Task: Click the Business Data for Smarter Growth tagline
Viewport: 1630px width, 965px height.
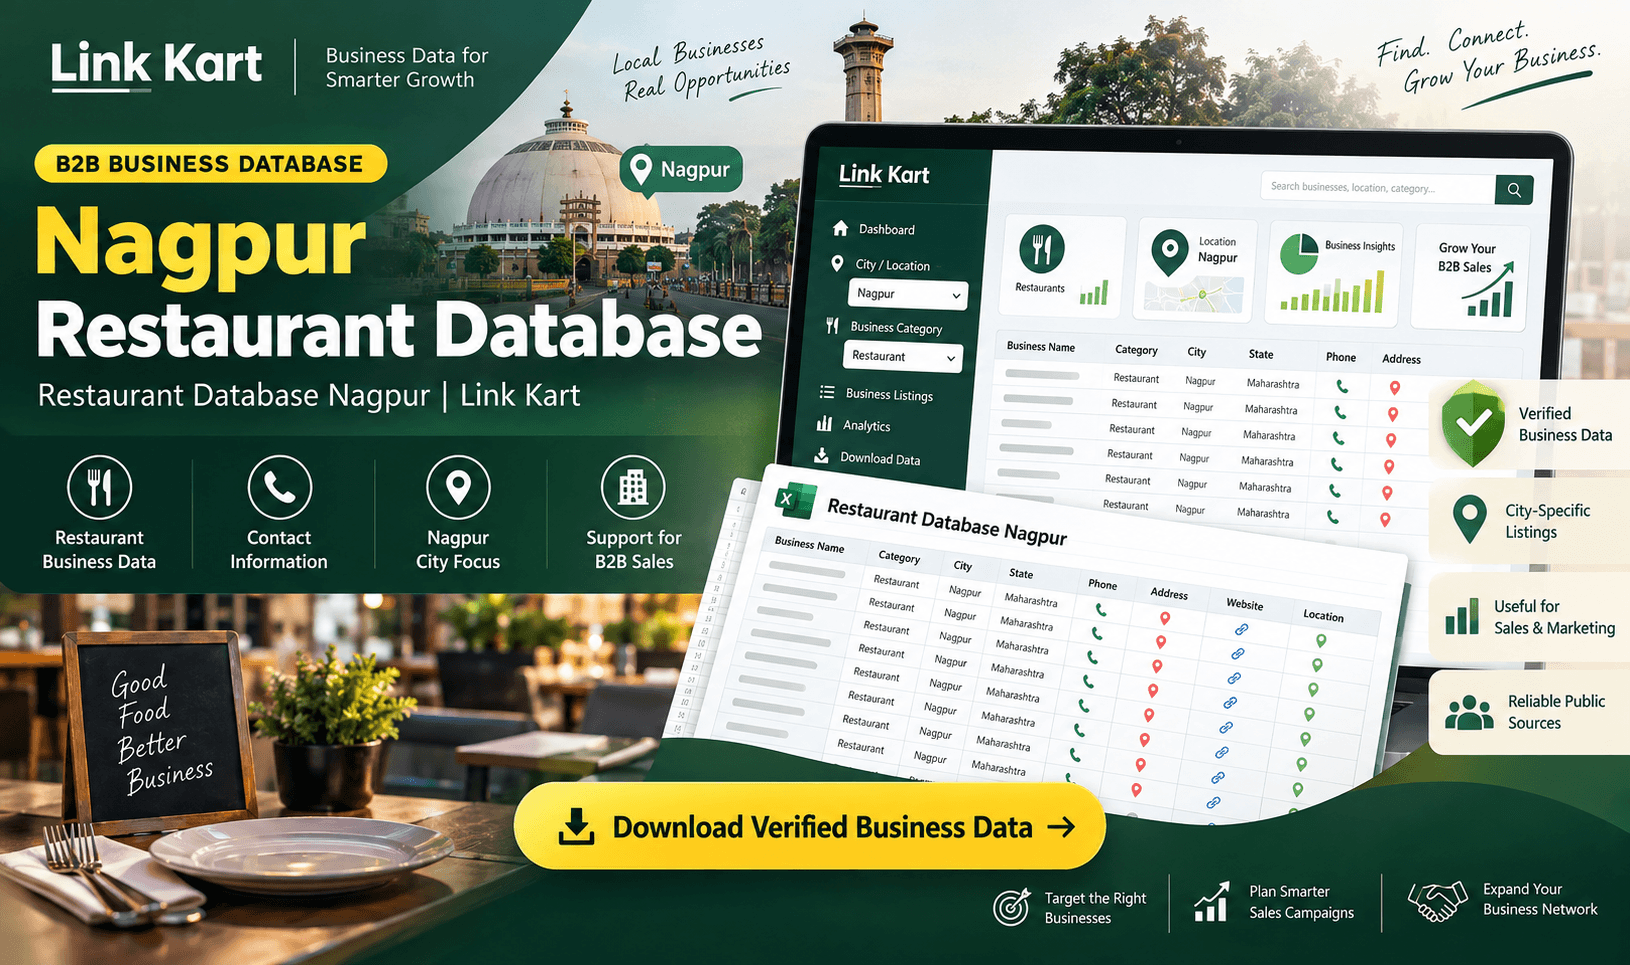Action: (x=406, y=68)
